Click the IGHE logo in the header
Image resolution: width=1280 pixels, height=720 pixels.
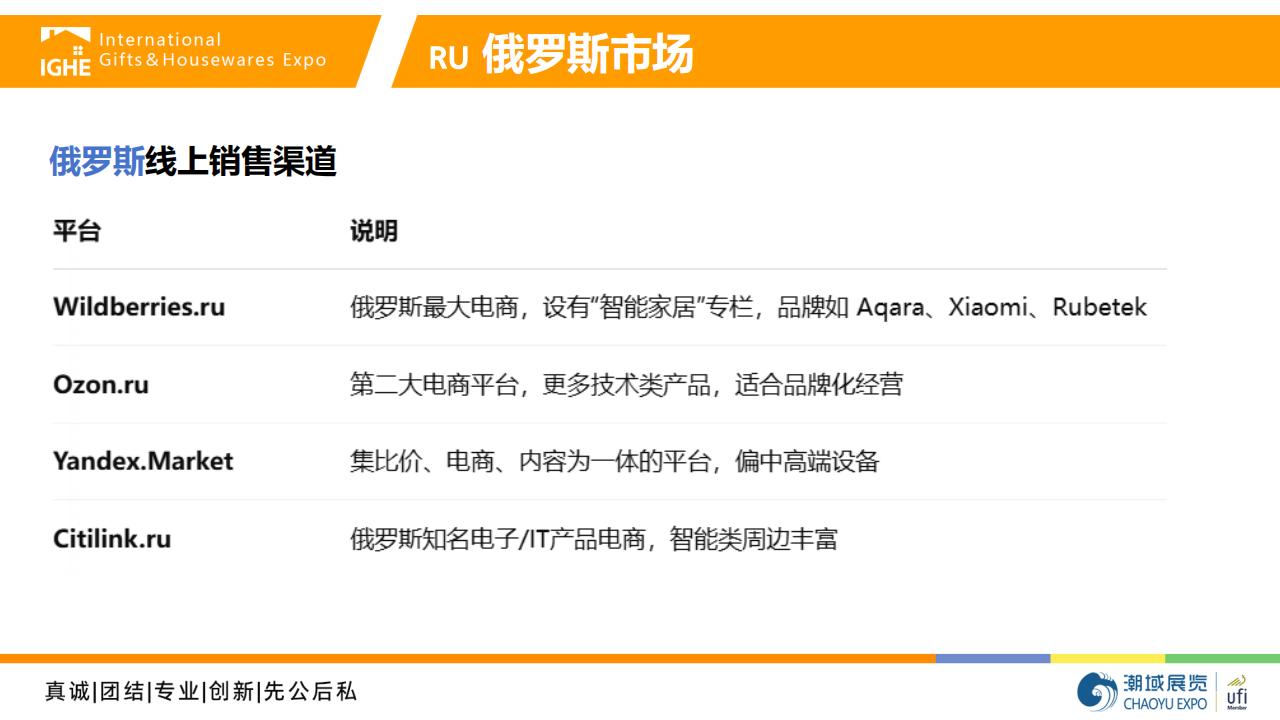pos(66,51)
